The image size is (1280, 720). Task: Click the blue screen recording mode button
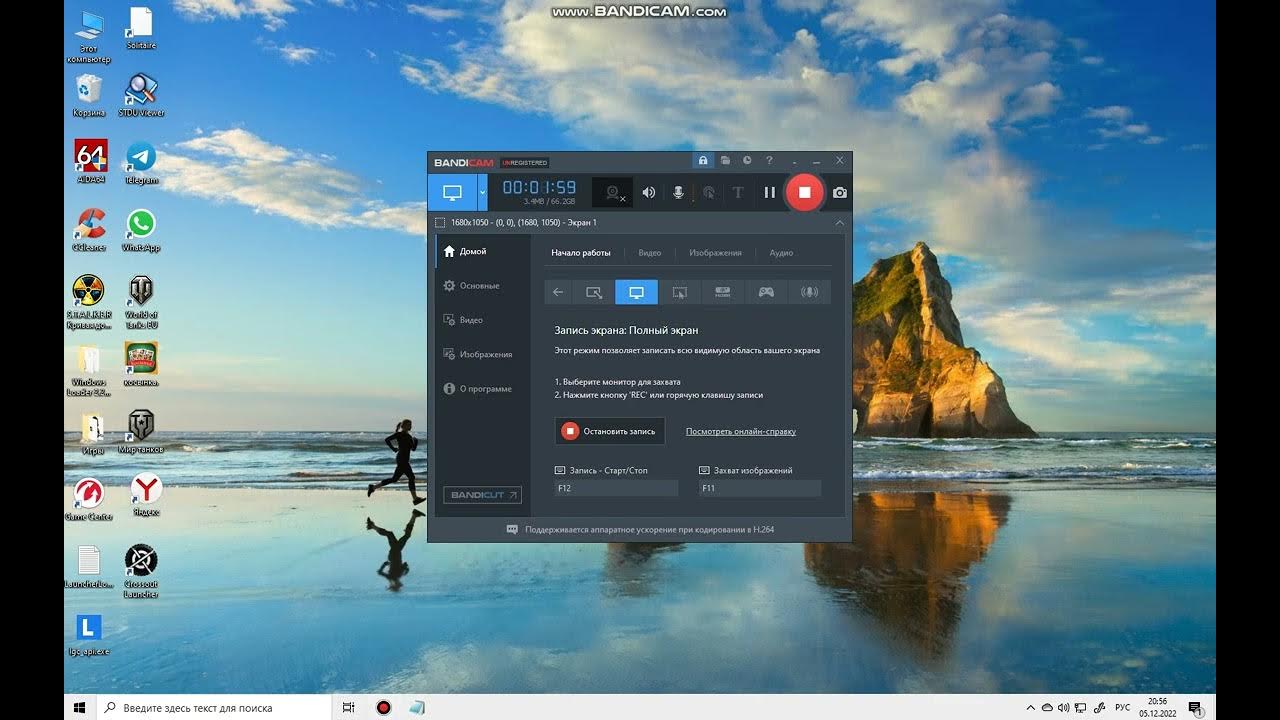[x=452, y=192]
